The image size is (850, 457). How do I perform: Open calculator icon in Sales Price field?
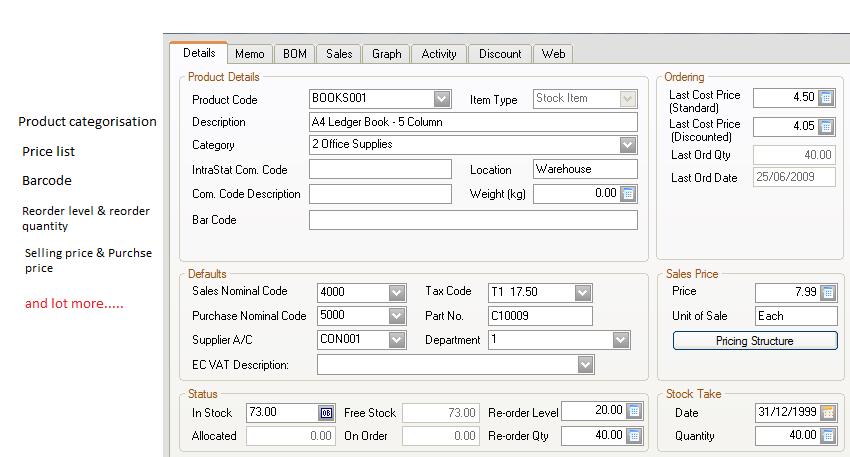[x=828, y=293]
